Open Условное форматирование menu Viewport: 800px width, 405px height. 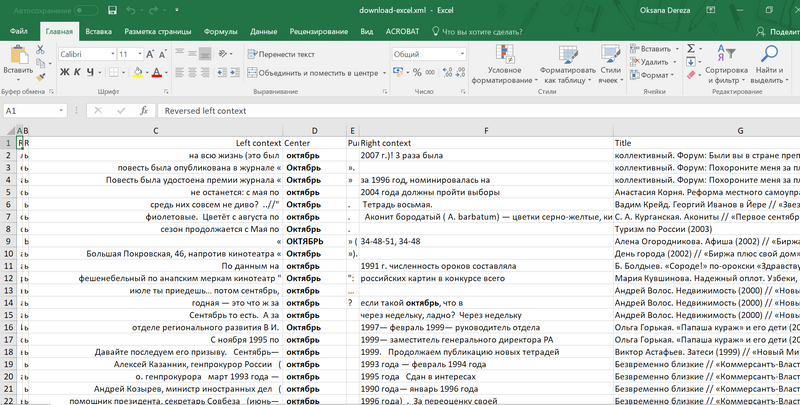(x=504, y=64)
